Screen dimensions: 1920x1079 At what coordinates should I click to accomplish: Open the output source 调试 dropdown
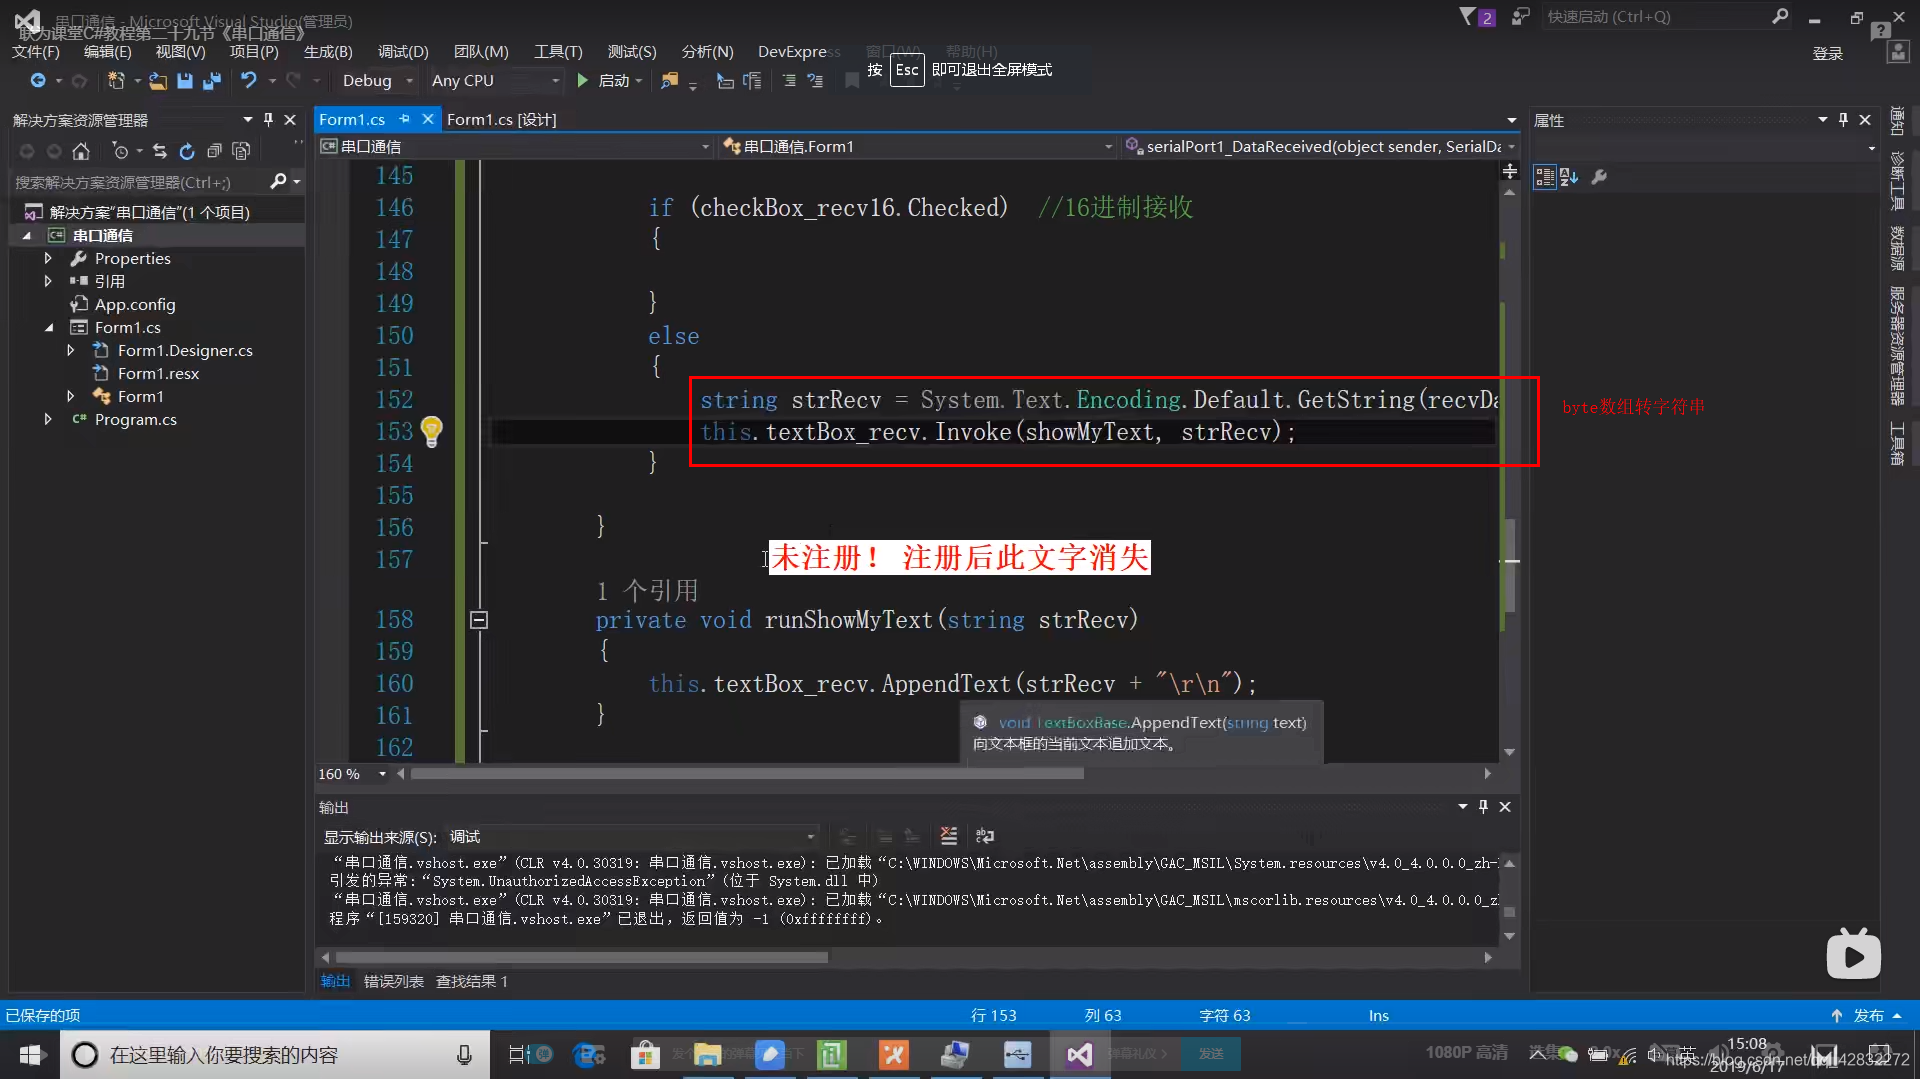(632, 836)
